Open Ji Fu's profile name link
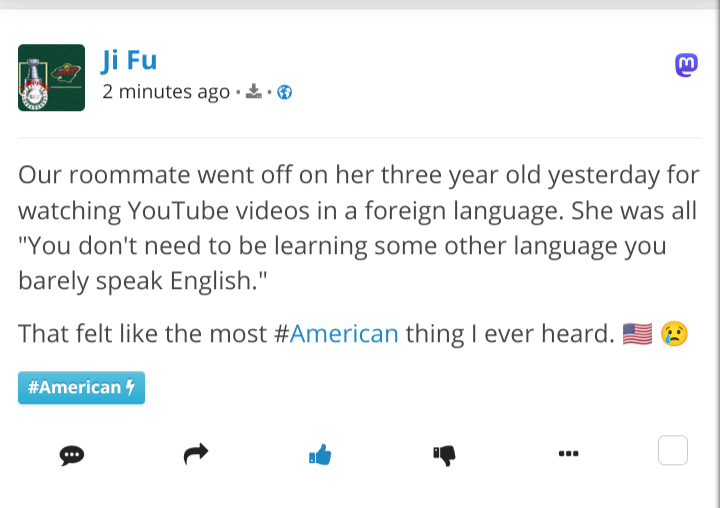 click(x=129, y=60)
